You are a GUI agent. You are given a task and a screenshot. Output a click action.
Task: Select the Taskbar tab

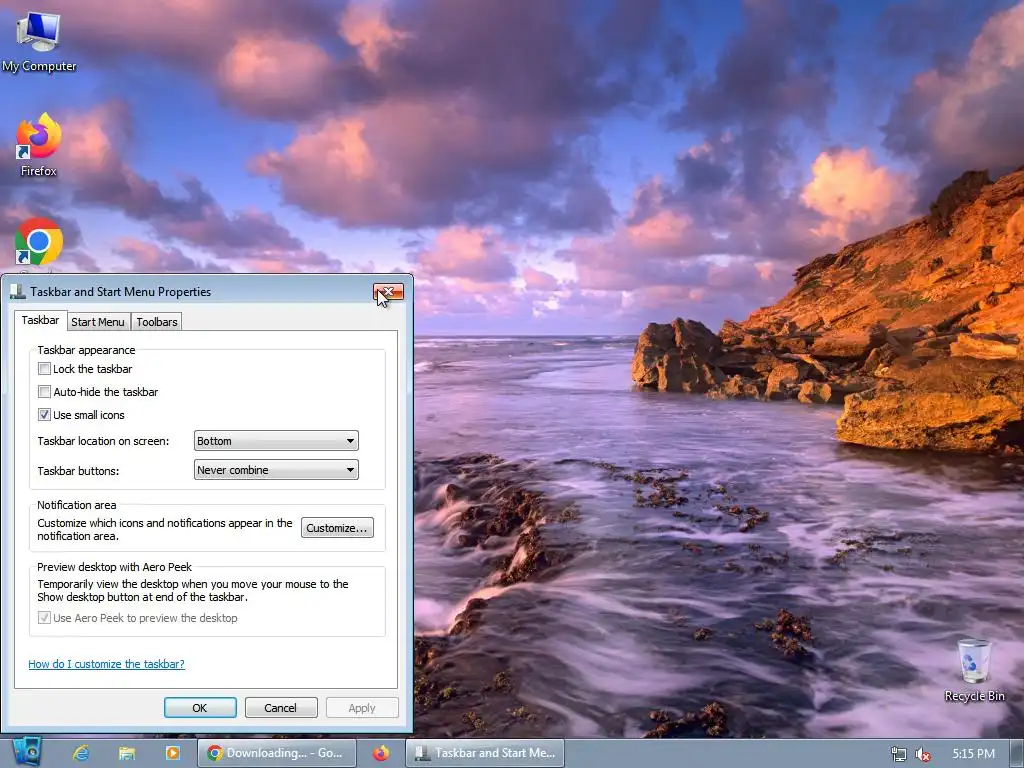click(40, 320)
